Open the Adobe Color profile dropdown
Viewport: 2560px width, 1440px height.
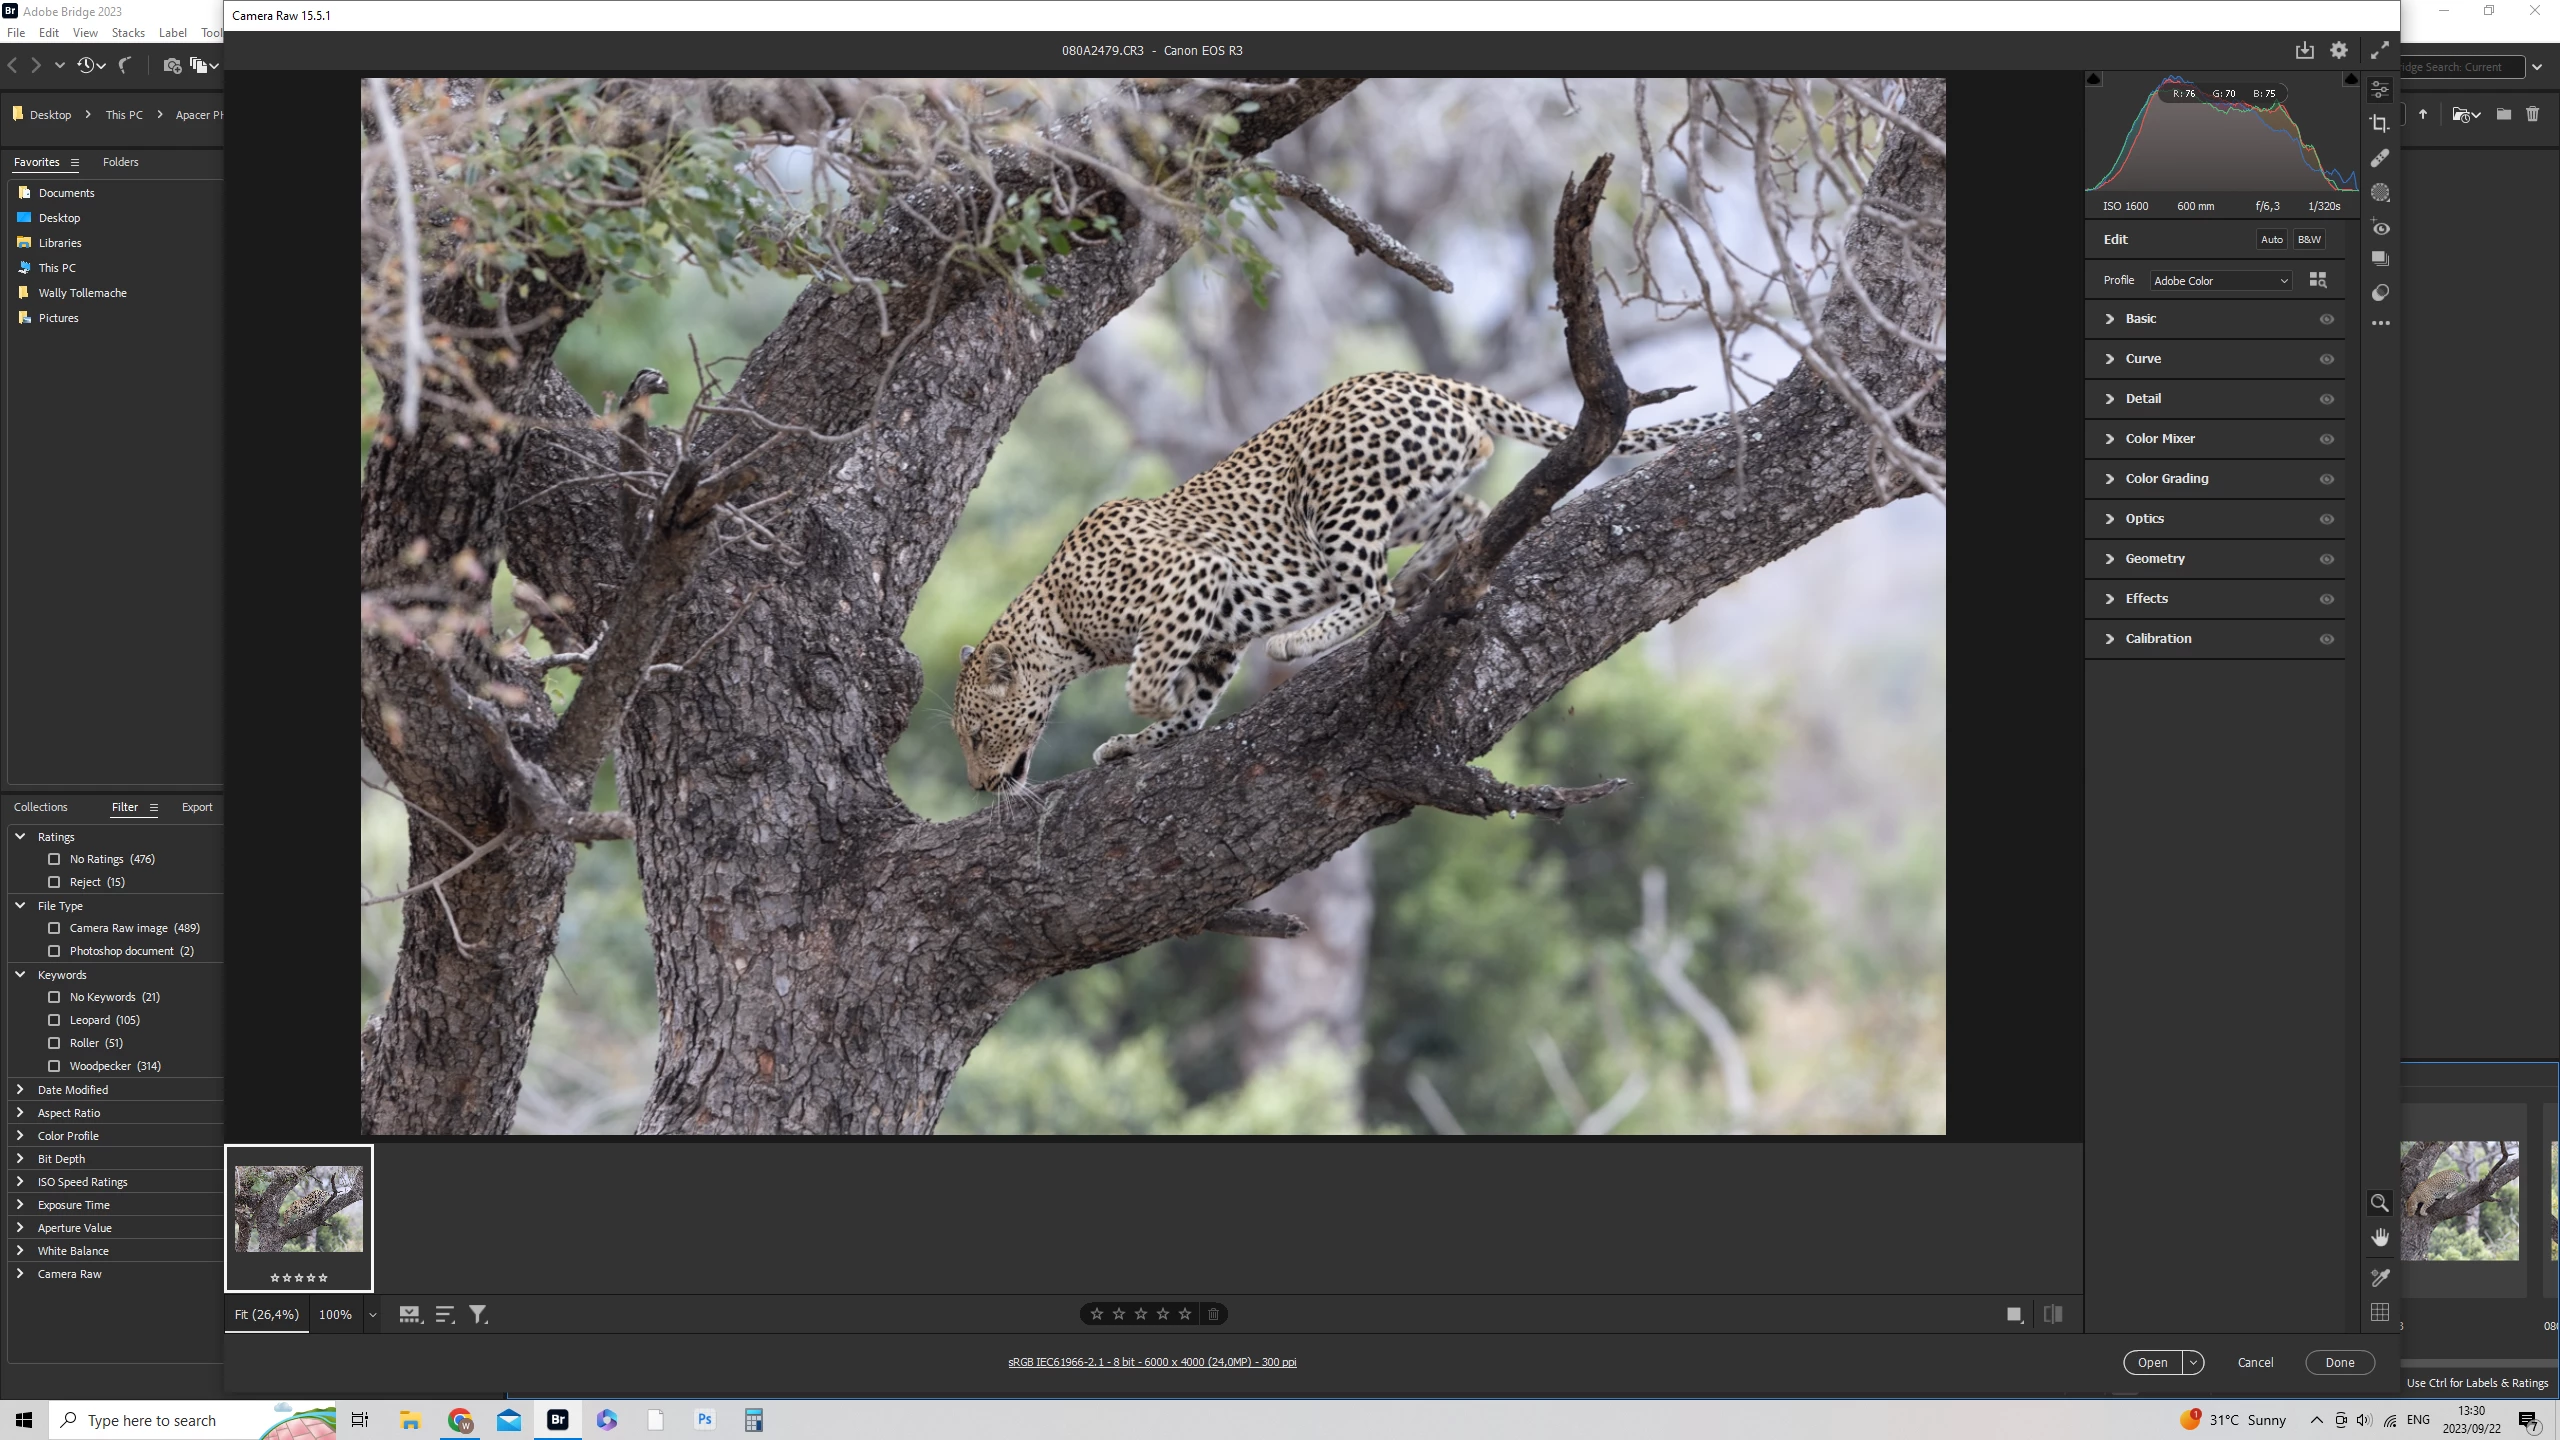[2220, 281]
